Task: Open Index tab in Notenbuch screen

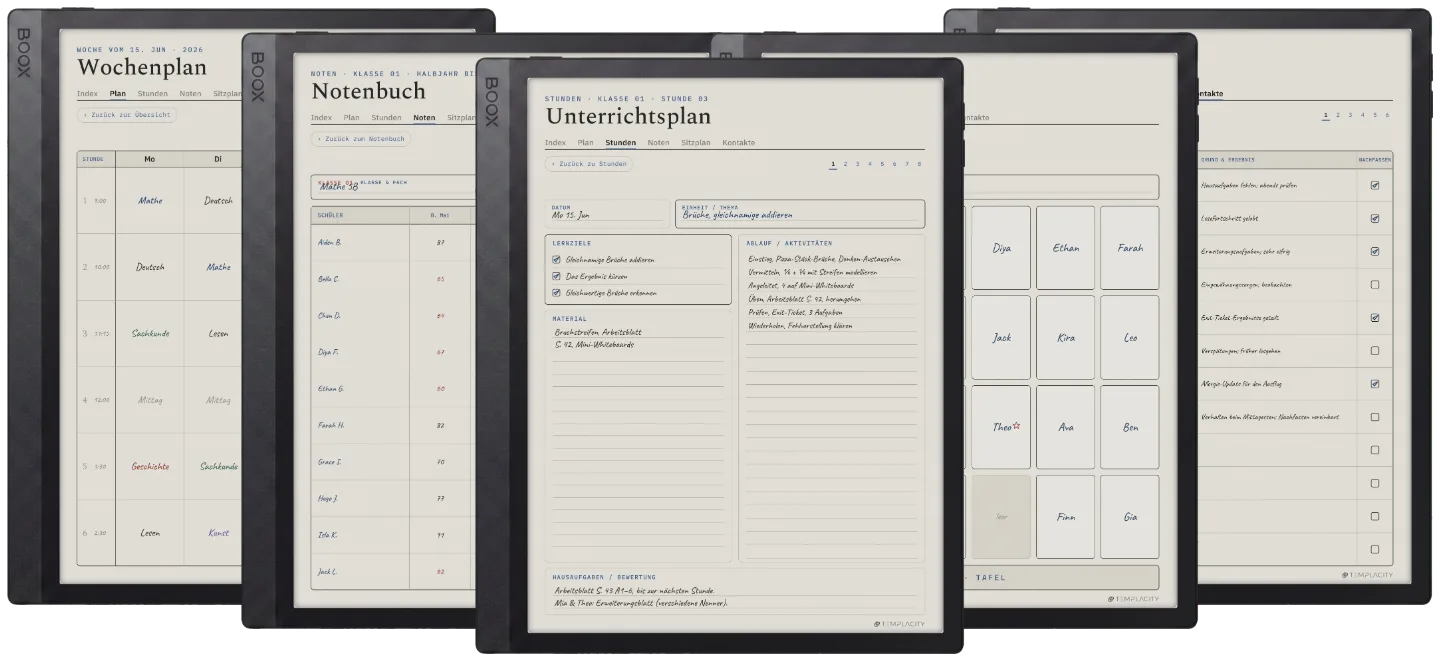Action: pos(321,118)
